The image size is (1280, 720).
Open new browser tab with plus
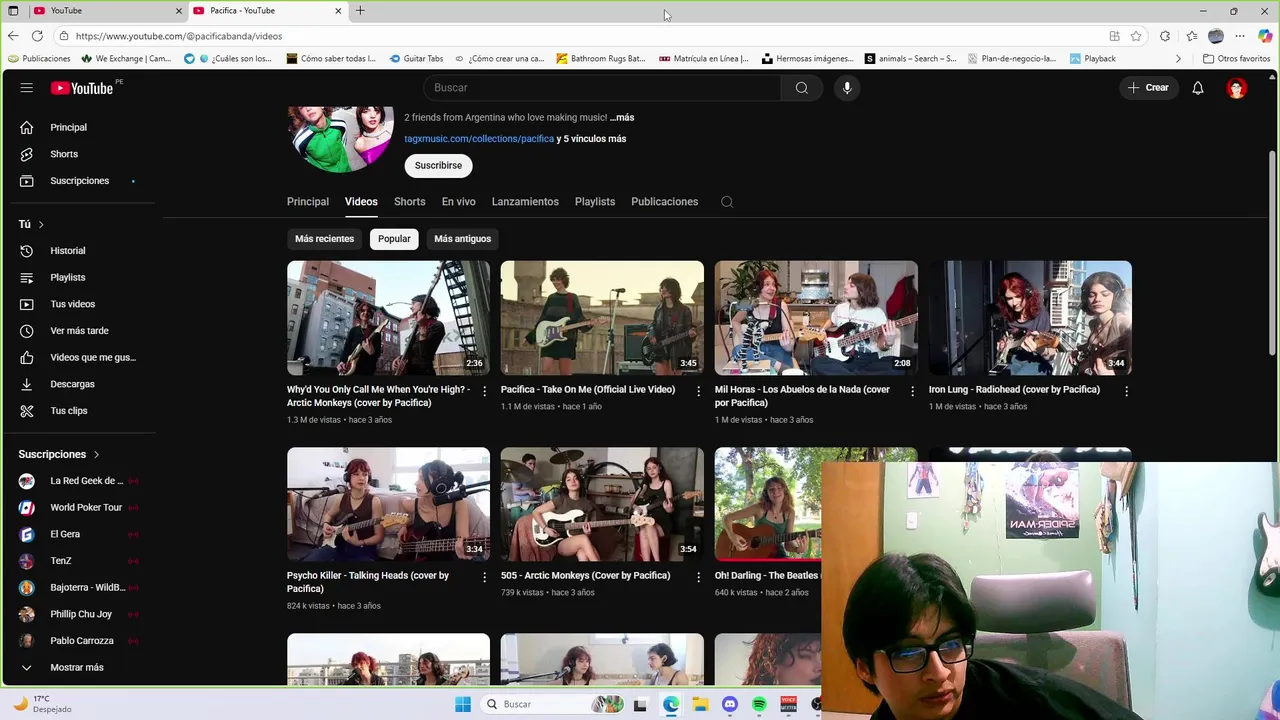click(360, 11)
